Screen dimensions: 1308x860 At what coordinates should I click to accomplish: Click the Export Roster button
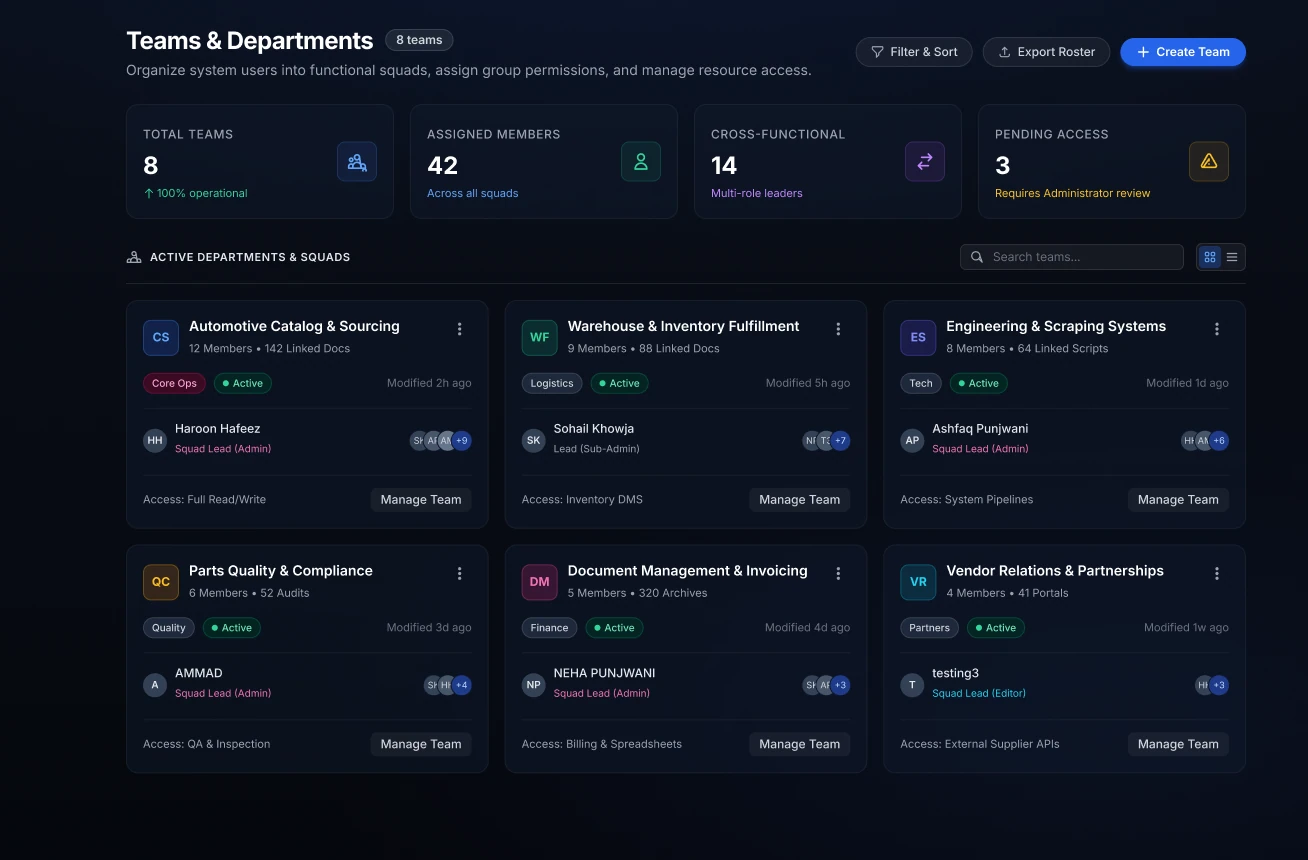point(1046,52)
